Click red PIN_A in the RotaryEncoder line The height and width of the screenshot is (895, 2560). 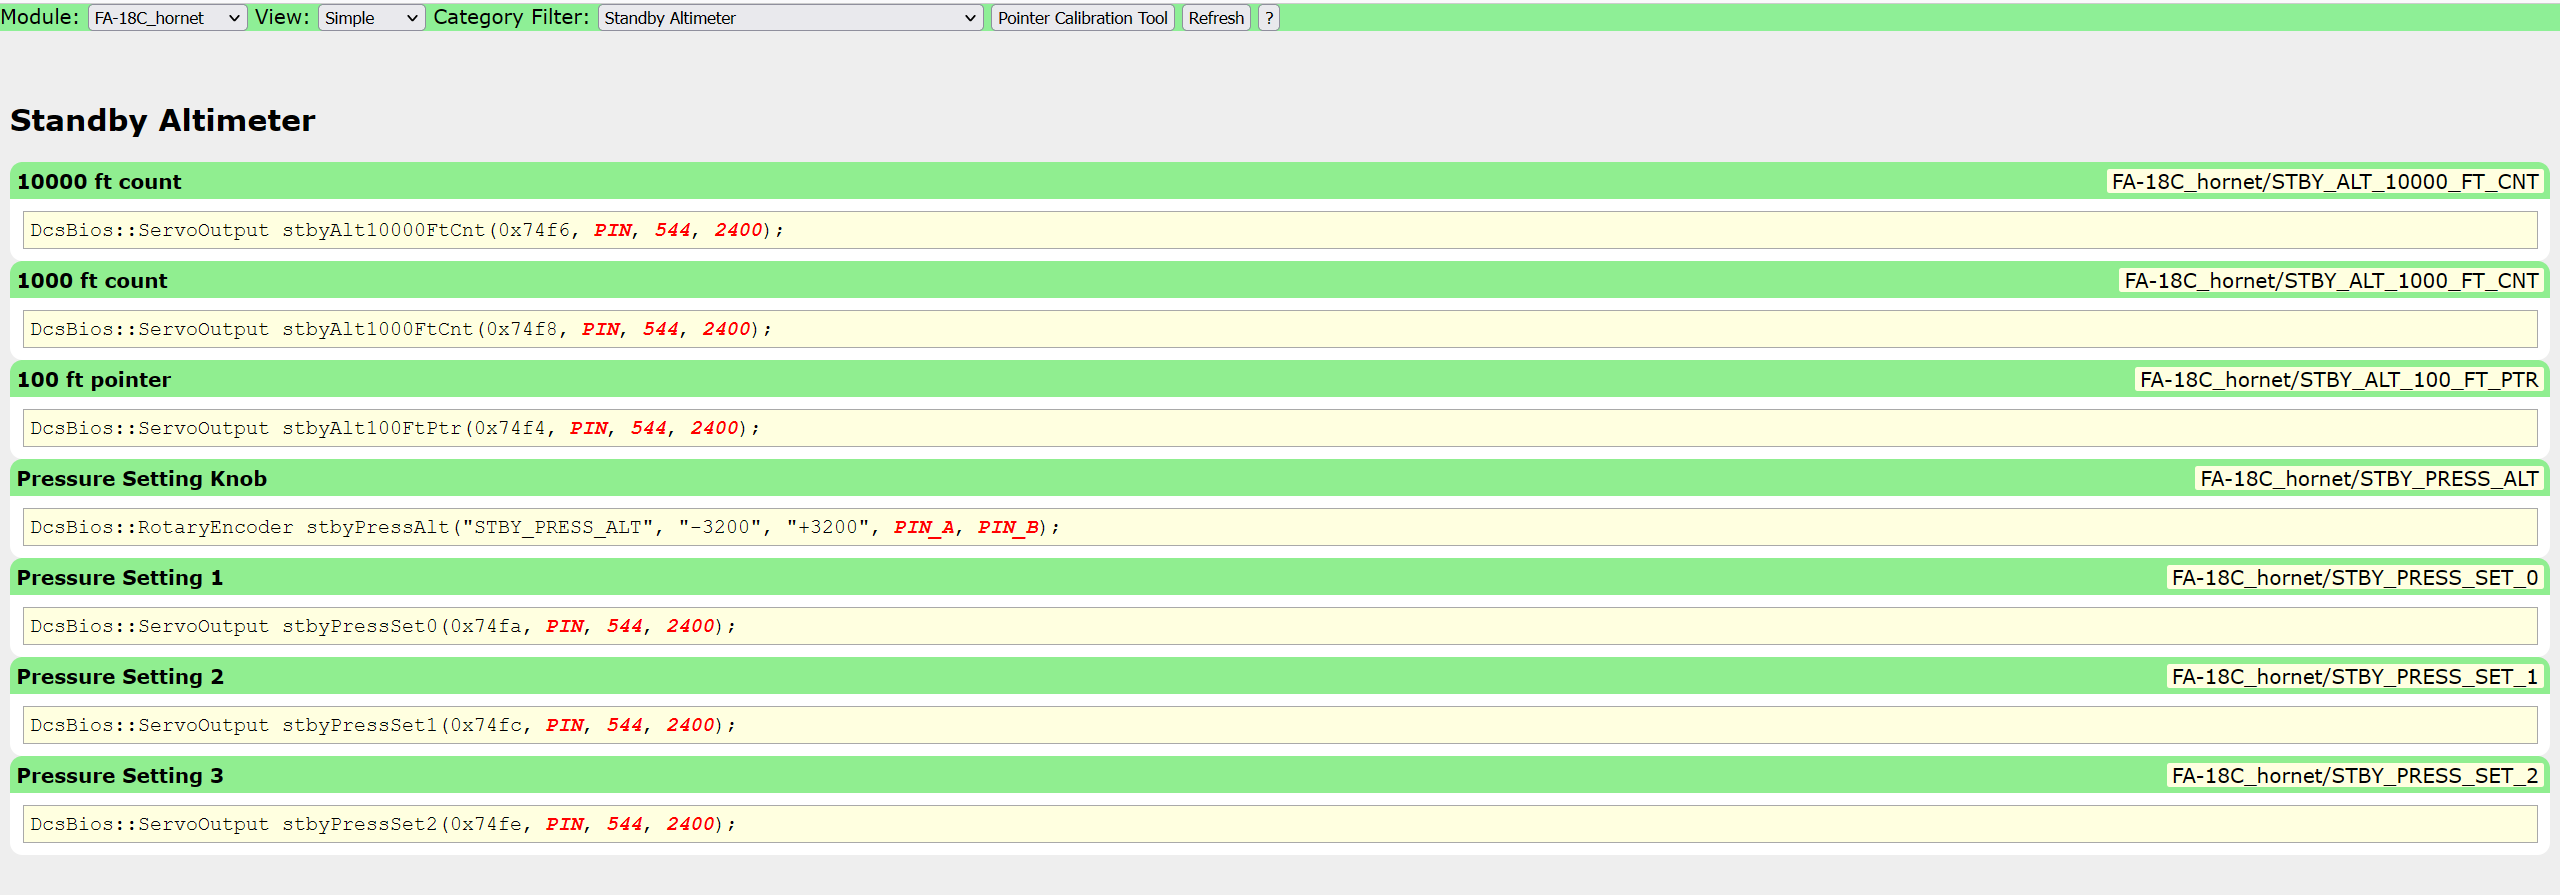[x=924, y=527]
